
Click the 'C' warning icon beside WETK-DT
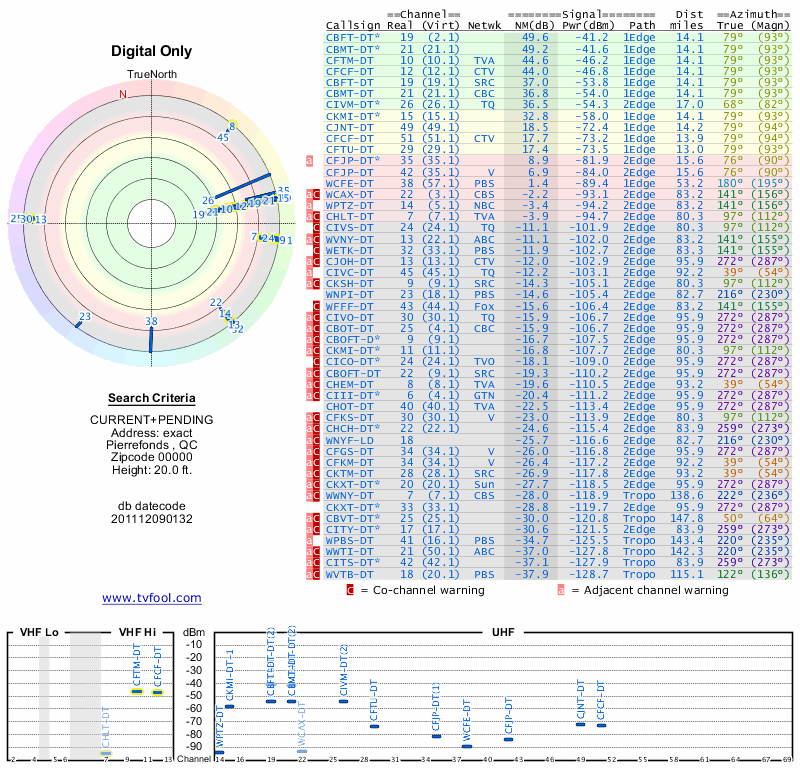pyautogui.click(x=316, y=250)
